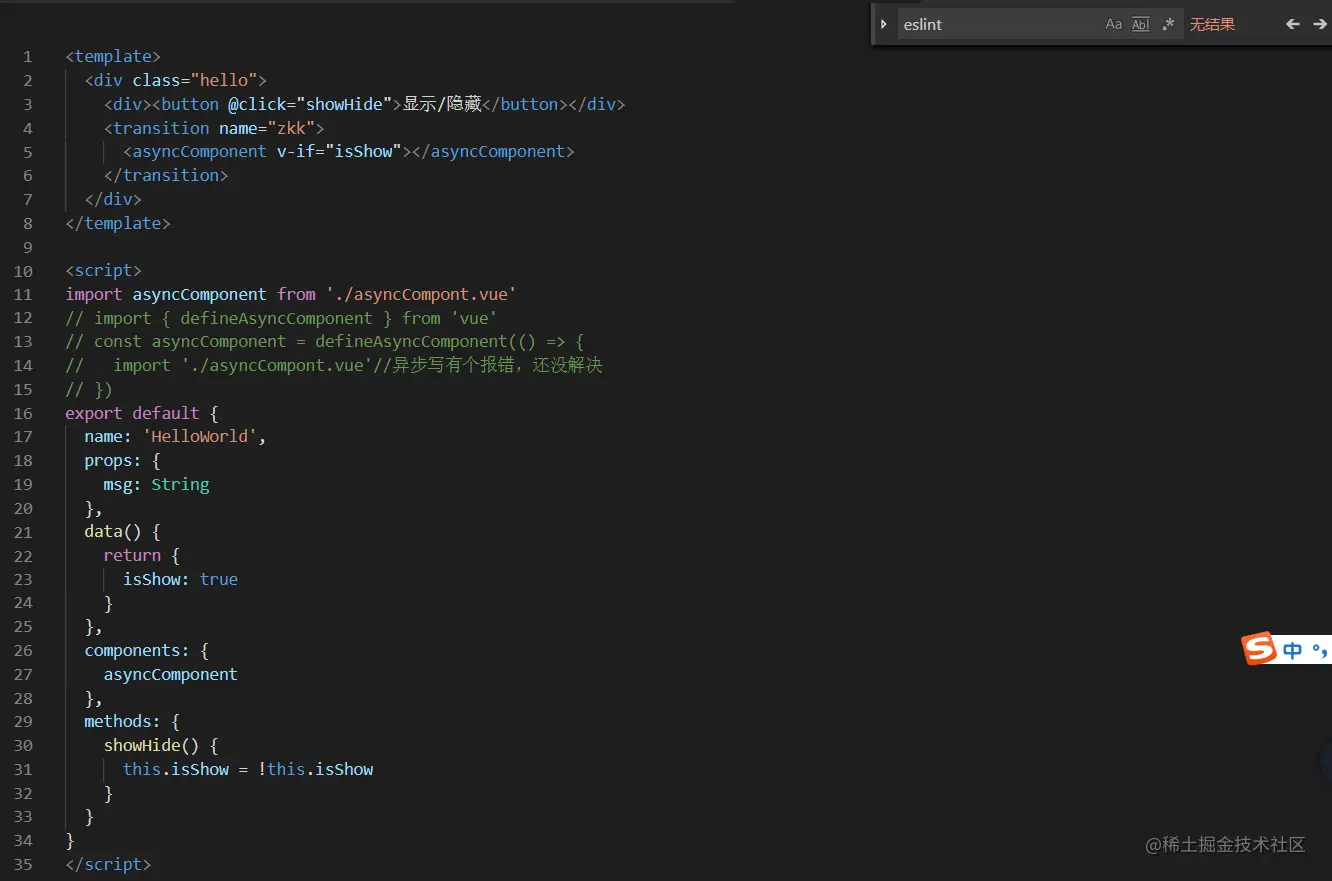Viewport: 1332px width, 881px height.
Task: Click 'showHide()' method on line 30
Action: click(x=152, y=745)
